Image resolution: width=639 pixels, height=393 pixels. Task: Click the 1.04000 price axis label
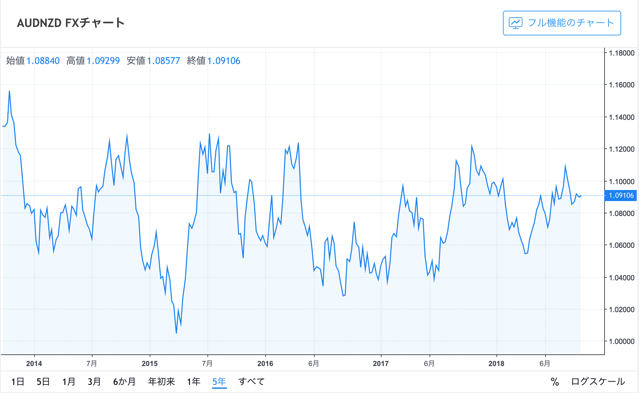pyautogui.click(x=621, y=278)
